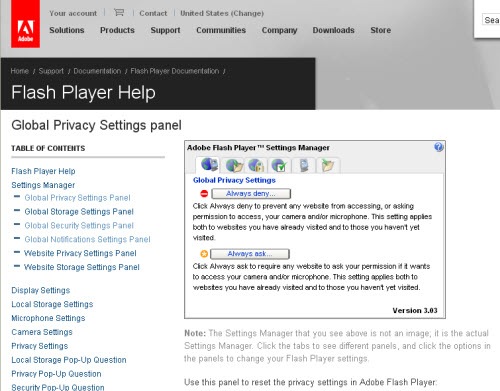Open the Downloads menu
The width and height of the screenshot is (500, 391).
tap(333, 30)
